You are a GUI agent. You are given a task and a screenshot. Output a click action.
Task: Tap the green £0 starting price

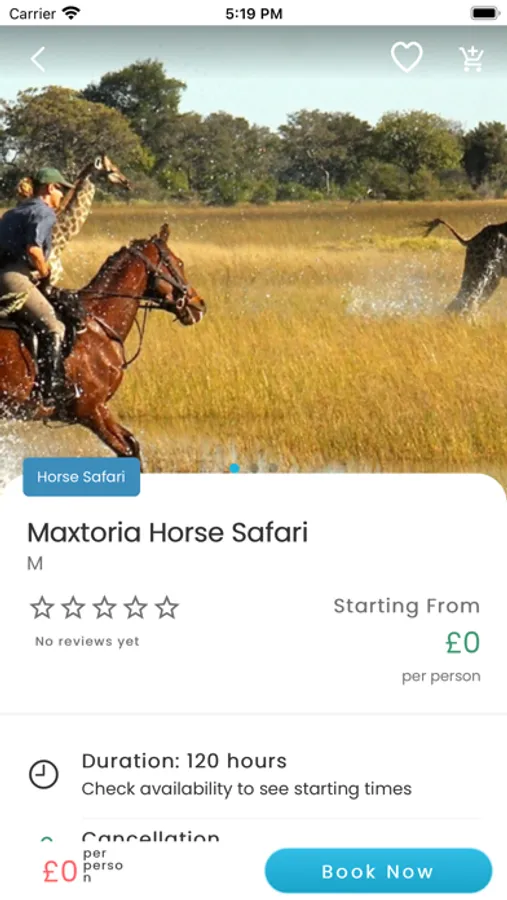(x=463, y=642)
